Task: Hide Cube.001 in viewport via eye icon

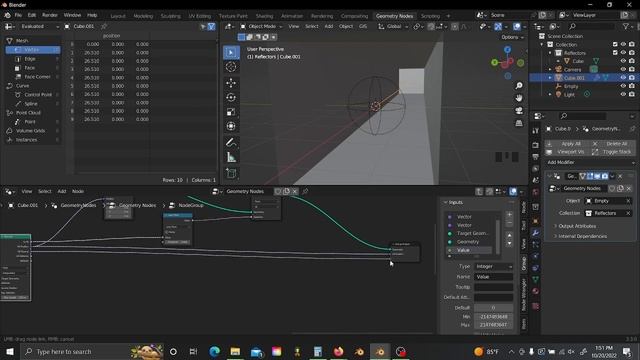Action: [623, 78]
